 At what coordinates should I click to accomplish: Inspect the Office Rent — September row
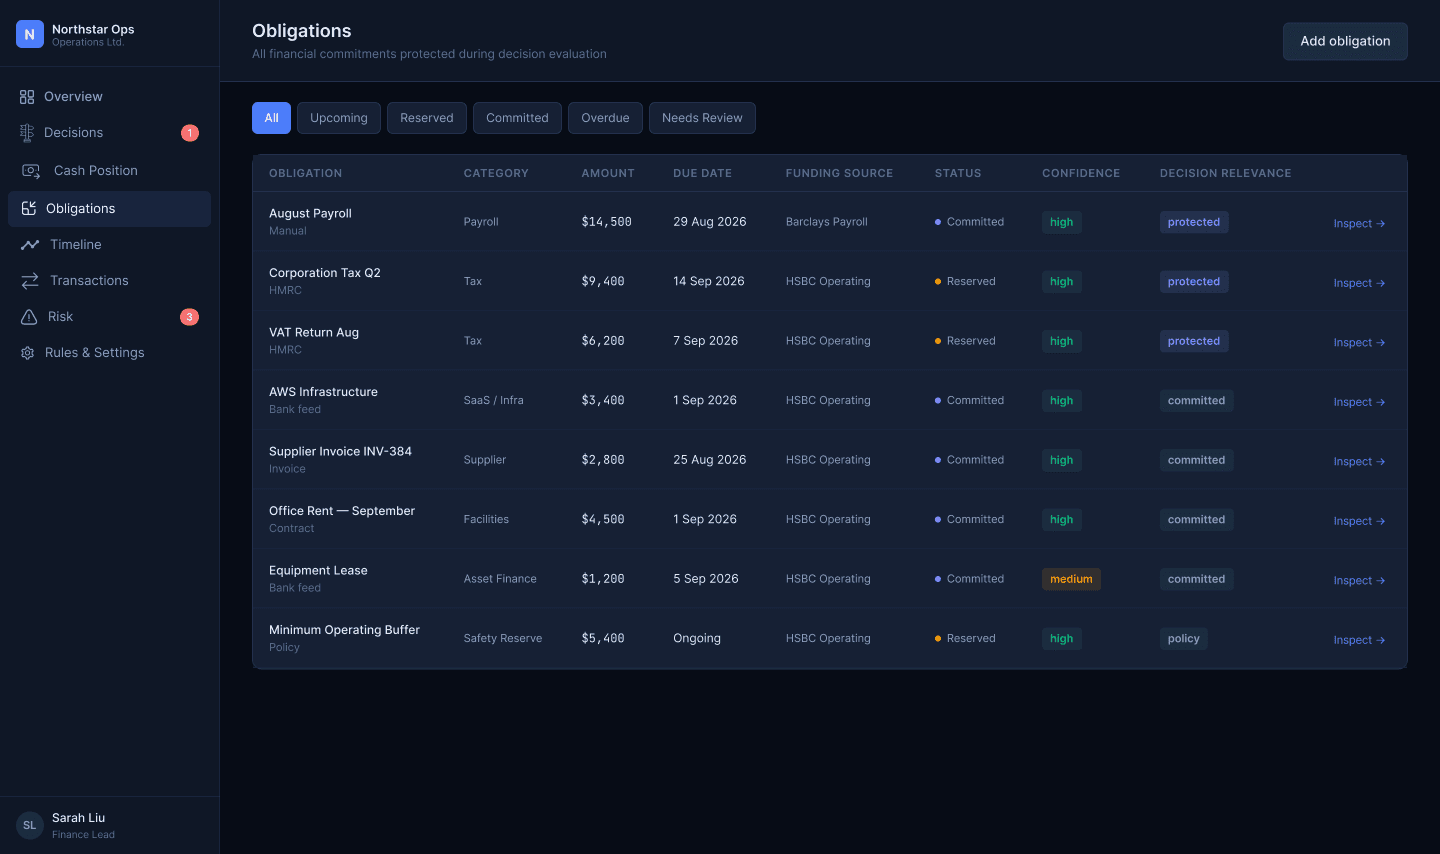coord(1359,521)
